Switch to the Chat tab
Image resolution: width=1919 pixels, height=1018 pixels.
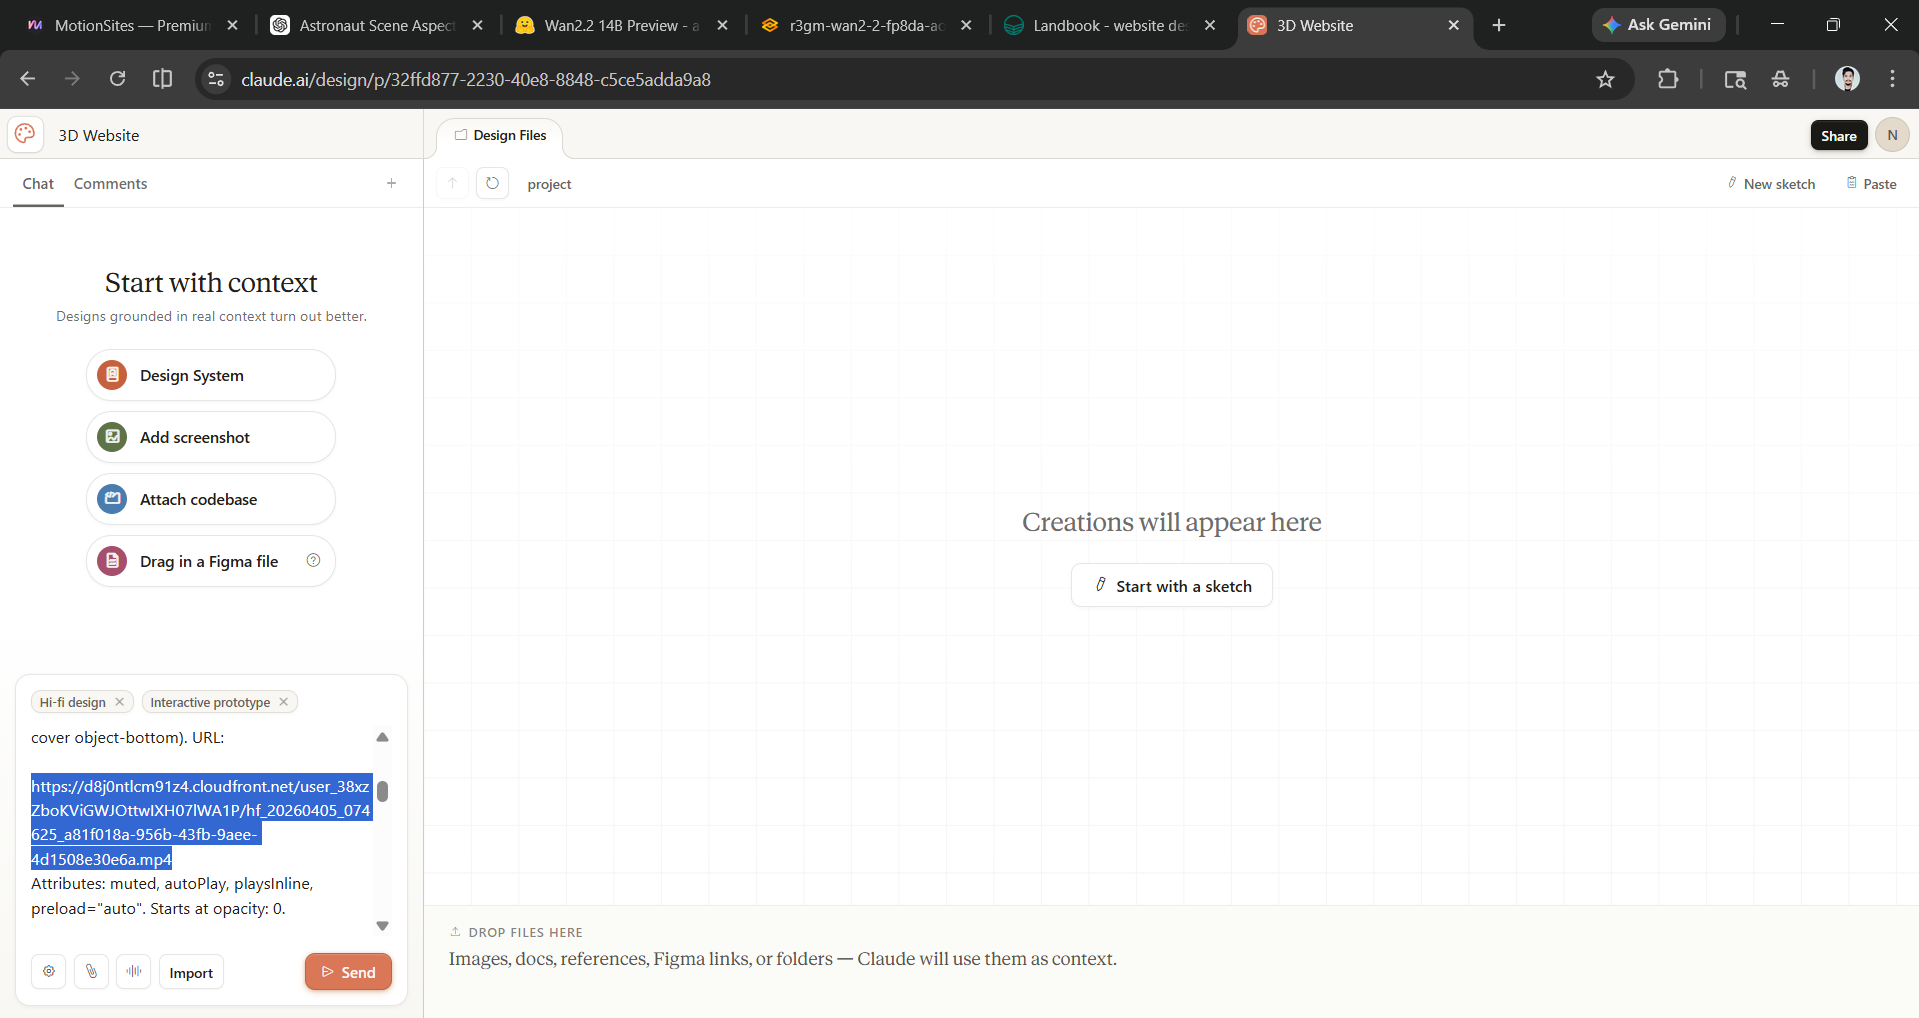pos(38,184)
